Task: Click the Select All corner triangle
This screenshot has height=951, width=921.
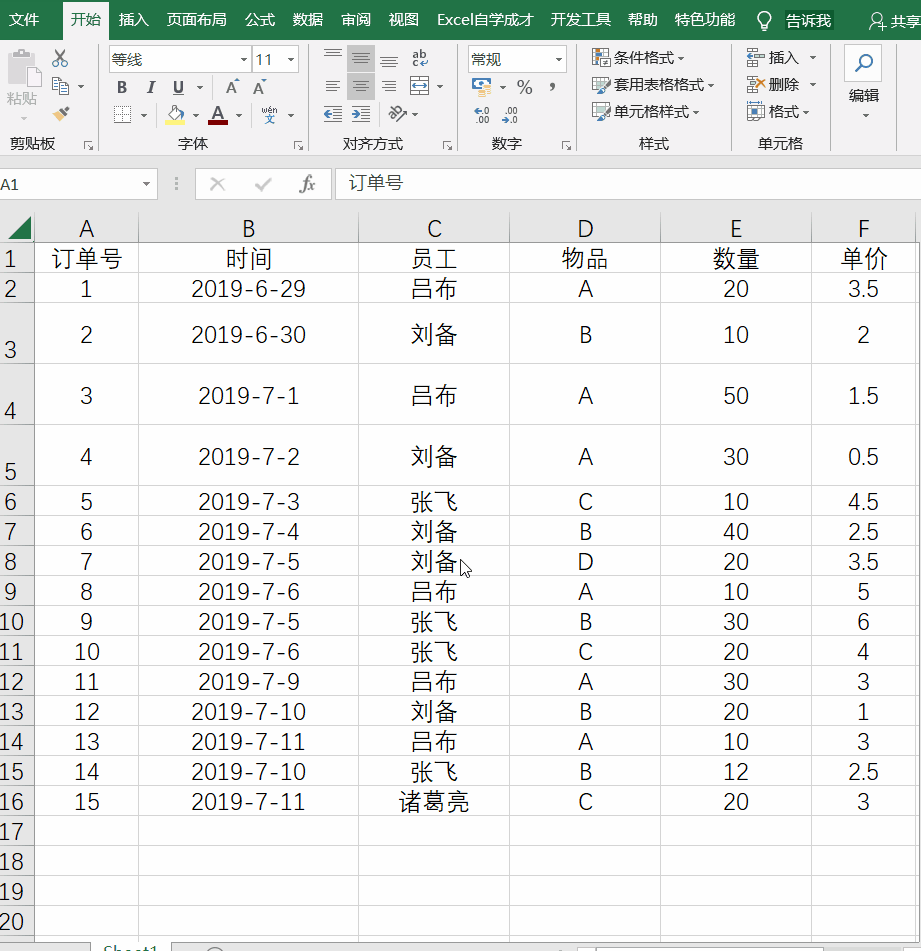Action: click(x=18, y=229)
